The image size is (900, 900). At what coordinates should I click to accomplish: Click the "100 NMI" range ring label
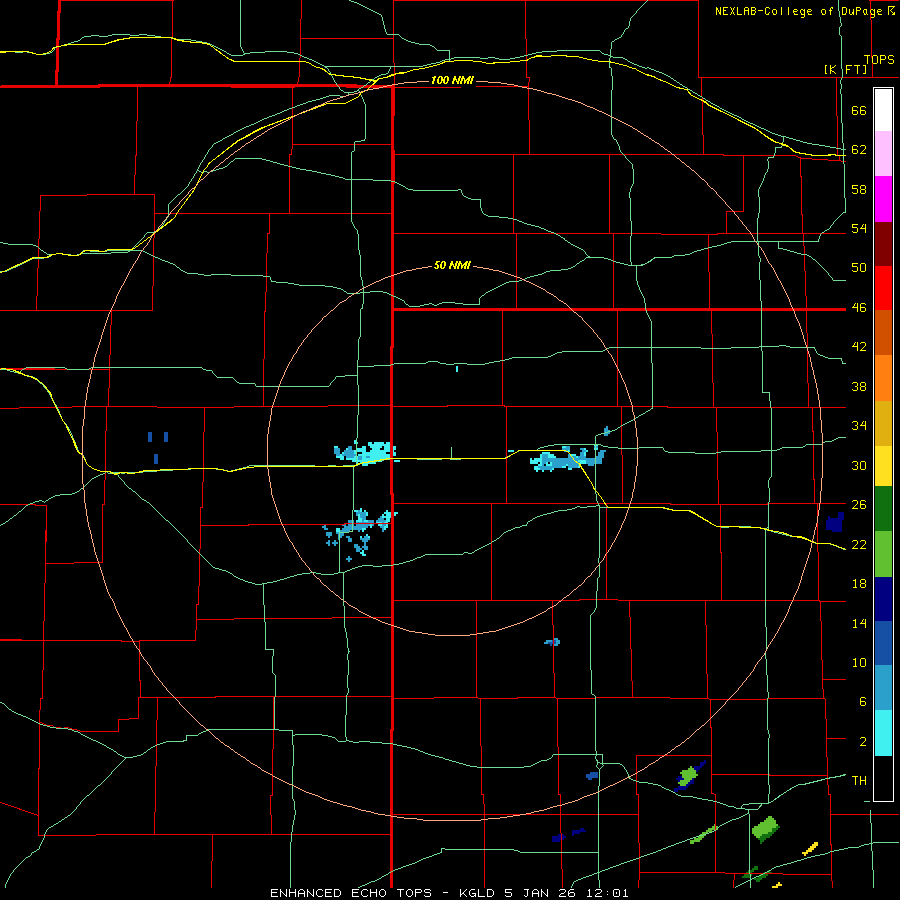pos(452,80)
